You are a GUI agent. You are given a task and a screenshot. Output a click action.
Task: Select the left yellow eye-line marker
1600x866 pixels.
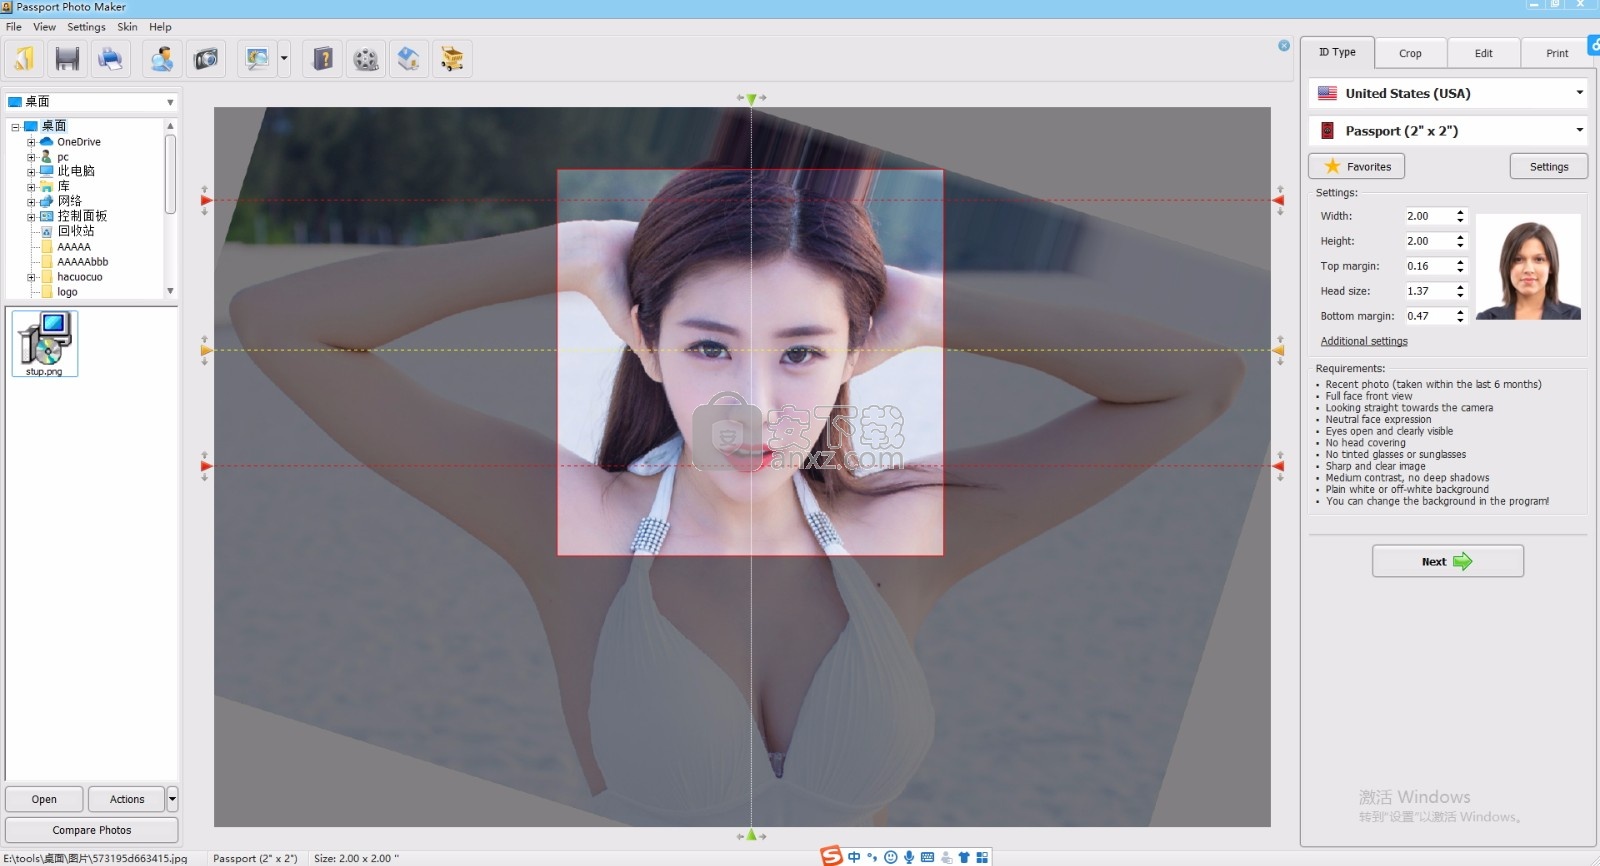(x=206, y=350)
